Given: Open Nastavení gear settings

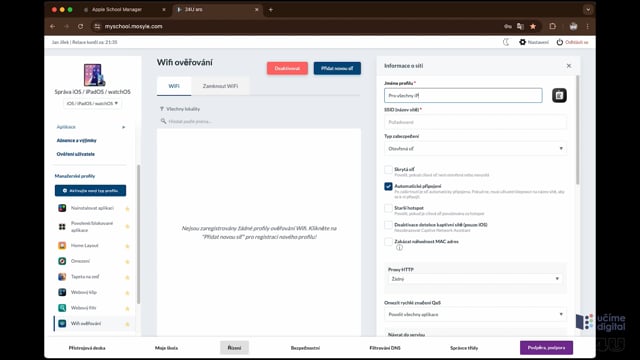Looking at the screenshot, I should (x=522, y=42).
